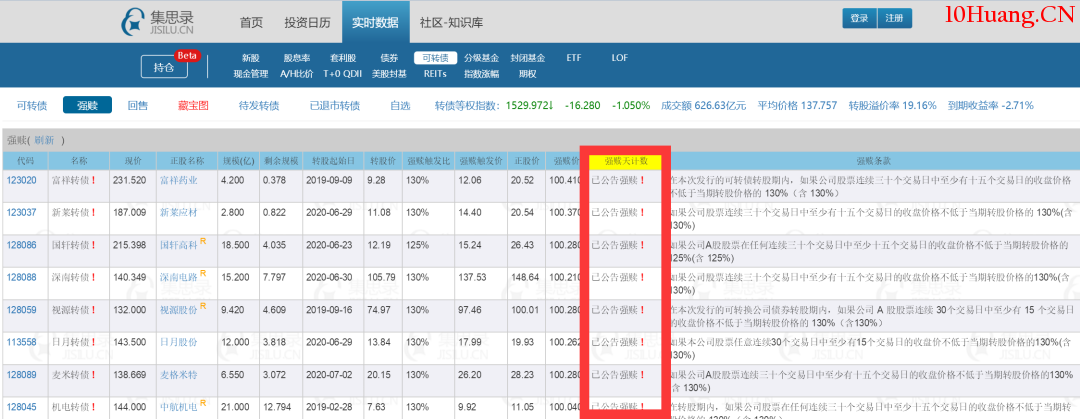Open the 套利股 section
Screen dimensions: 1080x419
343,58
